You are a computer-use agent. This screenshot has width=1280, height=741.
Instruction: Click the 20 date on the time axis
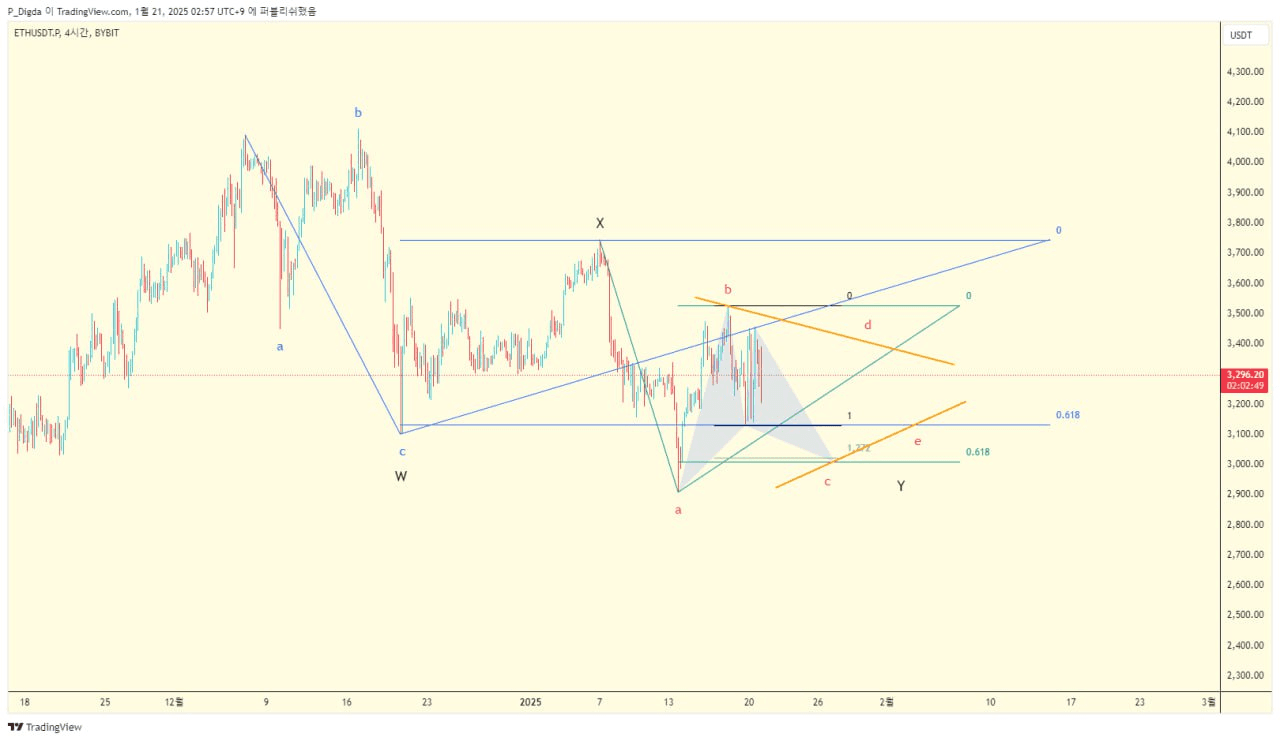749,702
